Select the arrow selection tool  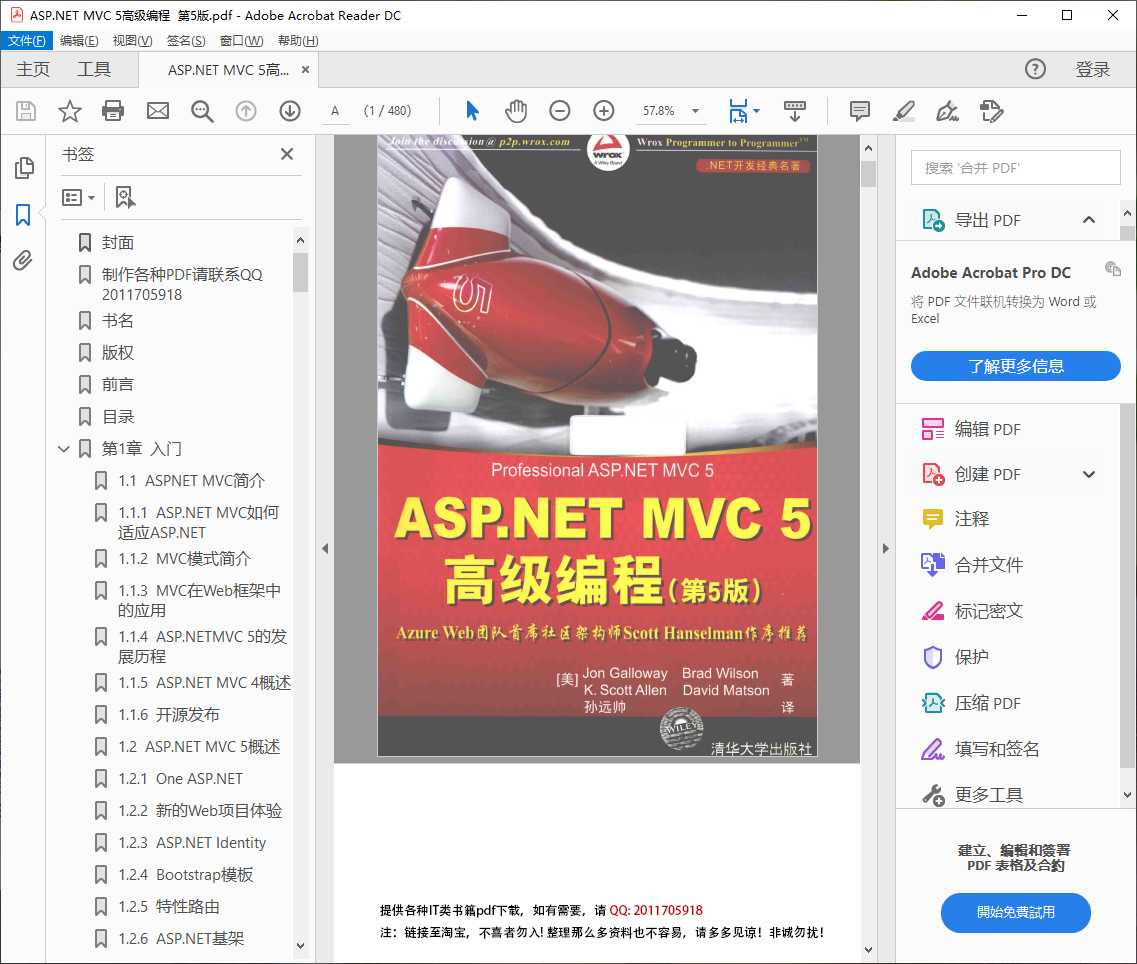[472, 111]
